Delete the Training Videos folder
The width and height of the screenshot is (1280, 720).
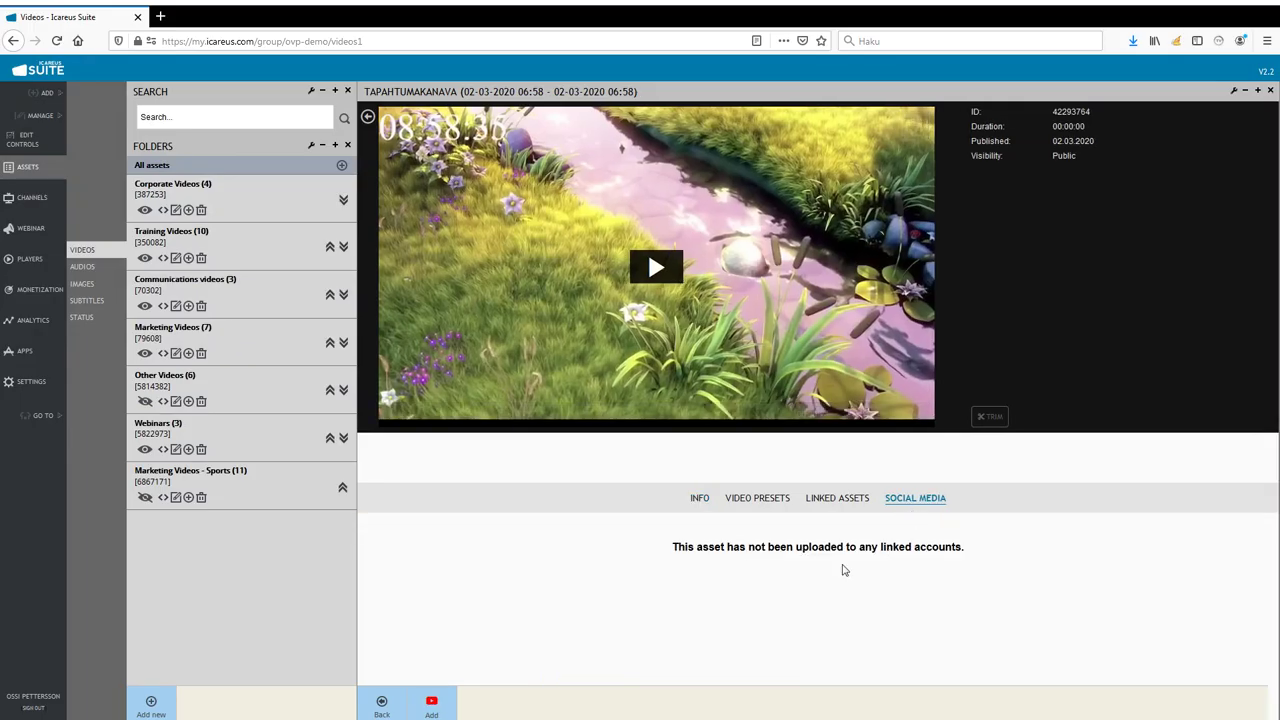tap(201, 258)
